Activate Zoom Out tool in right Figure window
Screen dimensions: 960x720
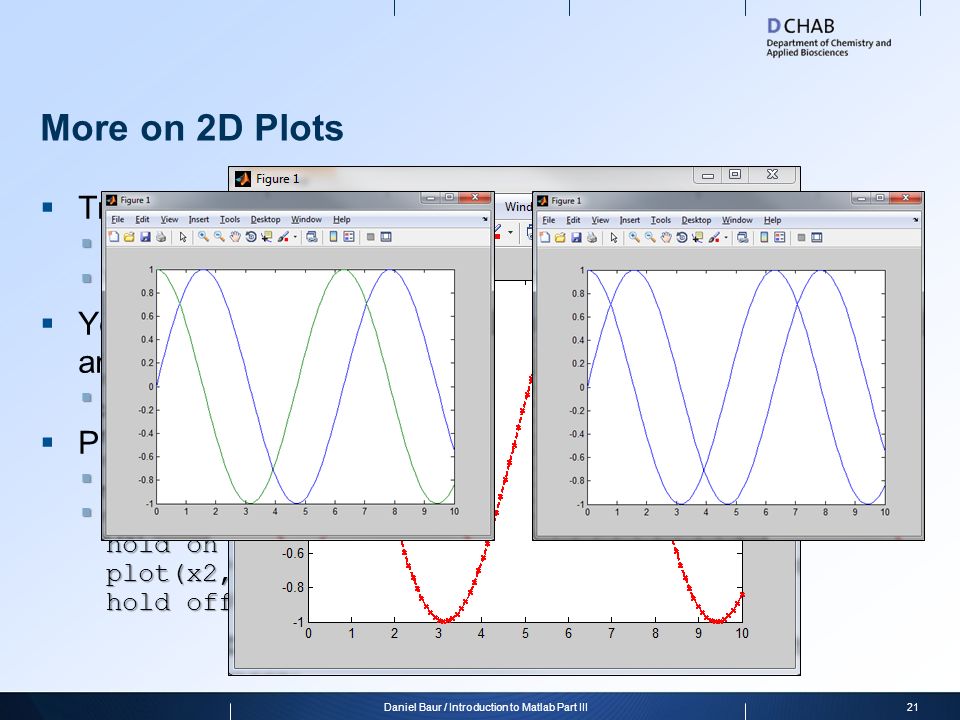point(650,238)
